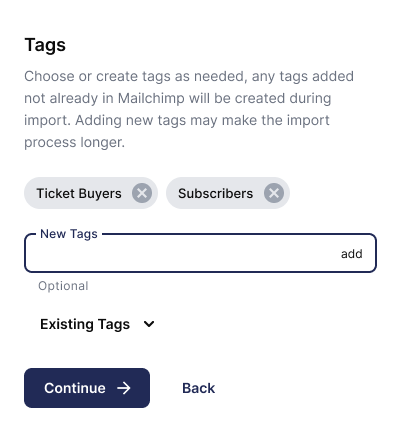Click the New Tags field label
This screenshot has height=440, width=400.
(x=69, y=234)
